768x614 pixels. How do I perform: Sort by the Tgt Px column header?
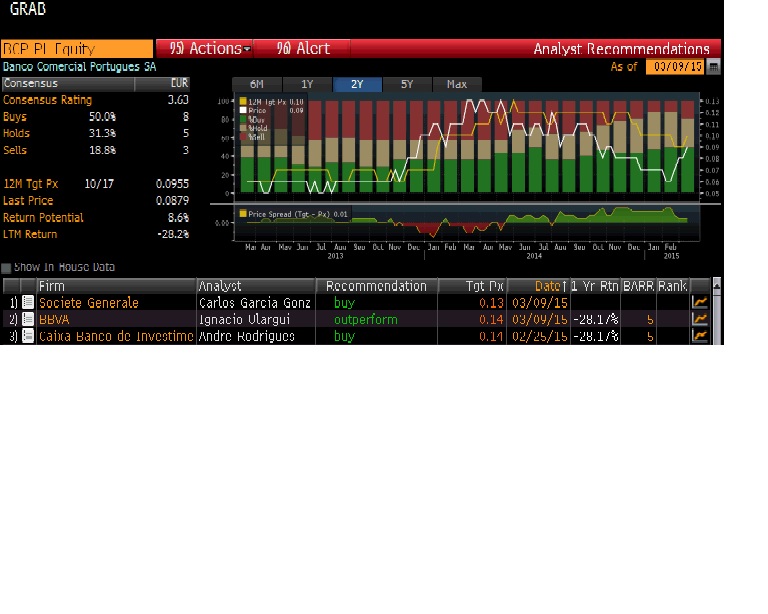472,286
